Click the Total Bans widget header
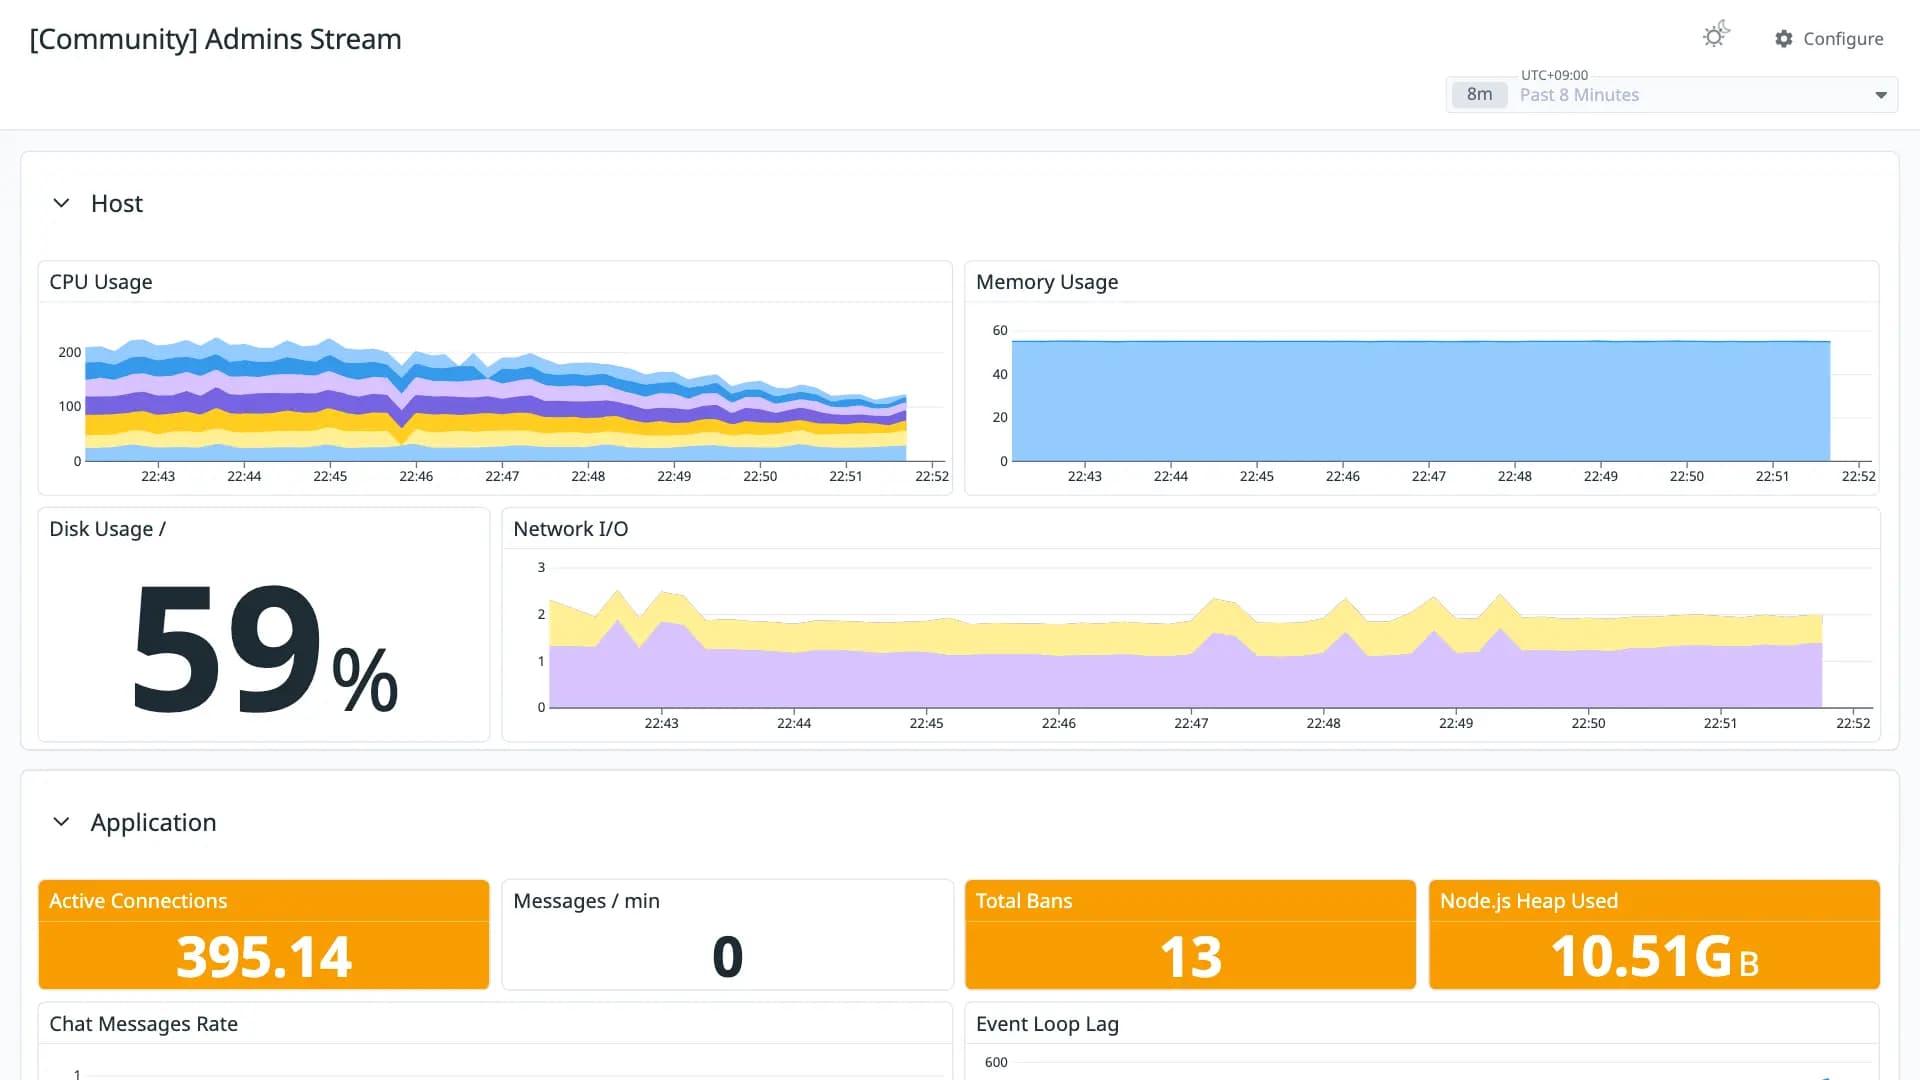 point(1190,901)
